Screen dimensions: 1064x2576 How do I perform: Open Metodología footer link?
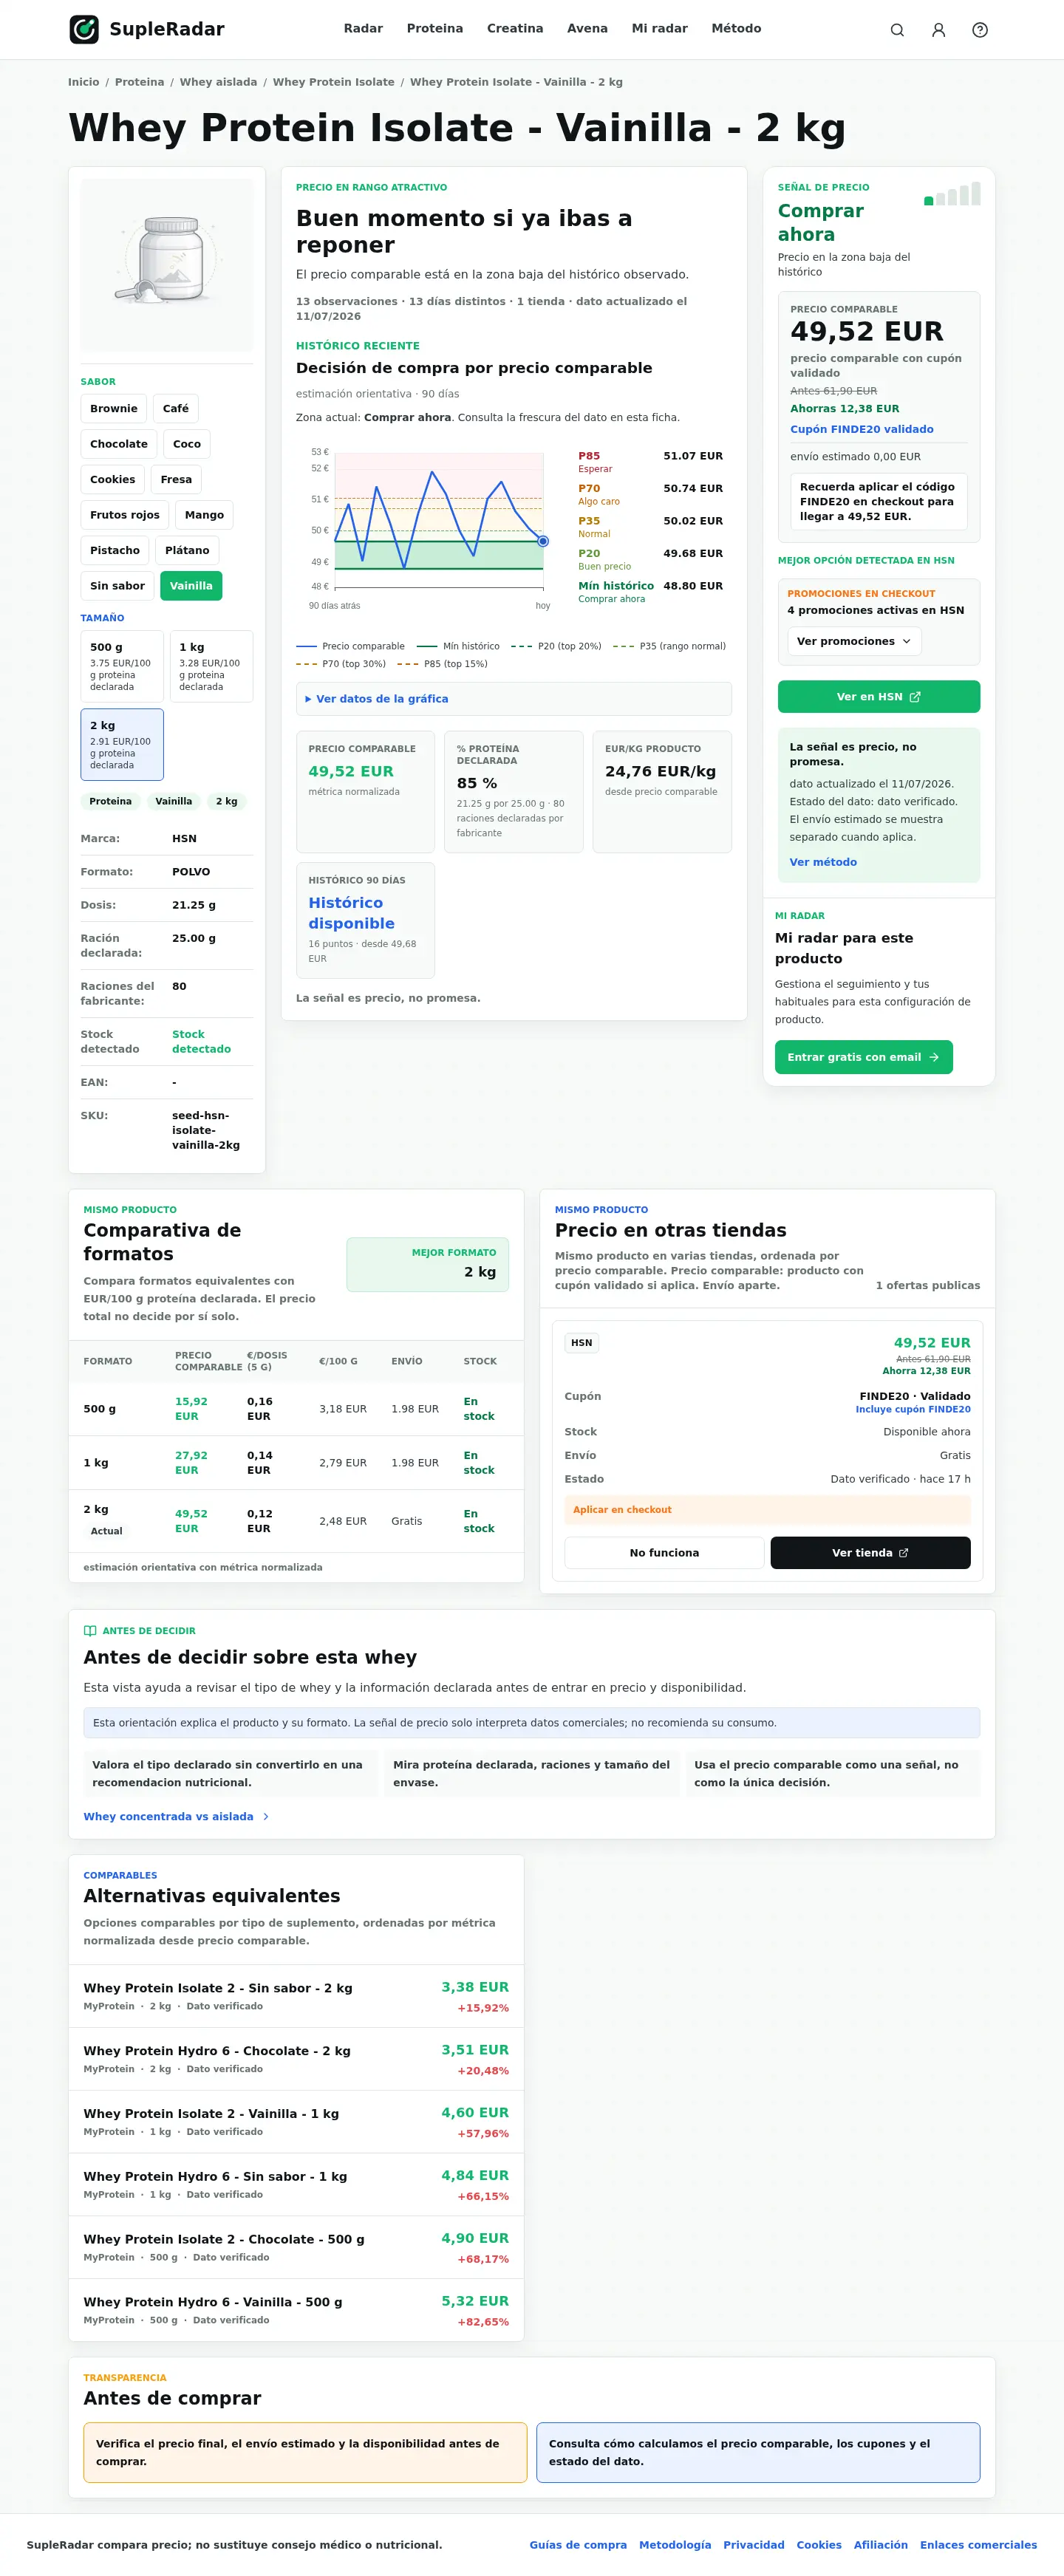tap(675, 2545)
